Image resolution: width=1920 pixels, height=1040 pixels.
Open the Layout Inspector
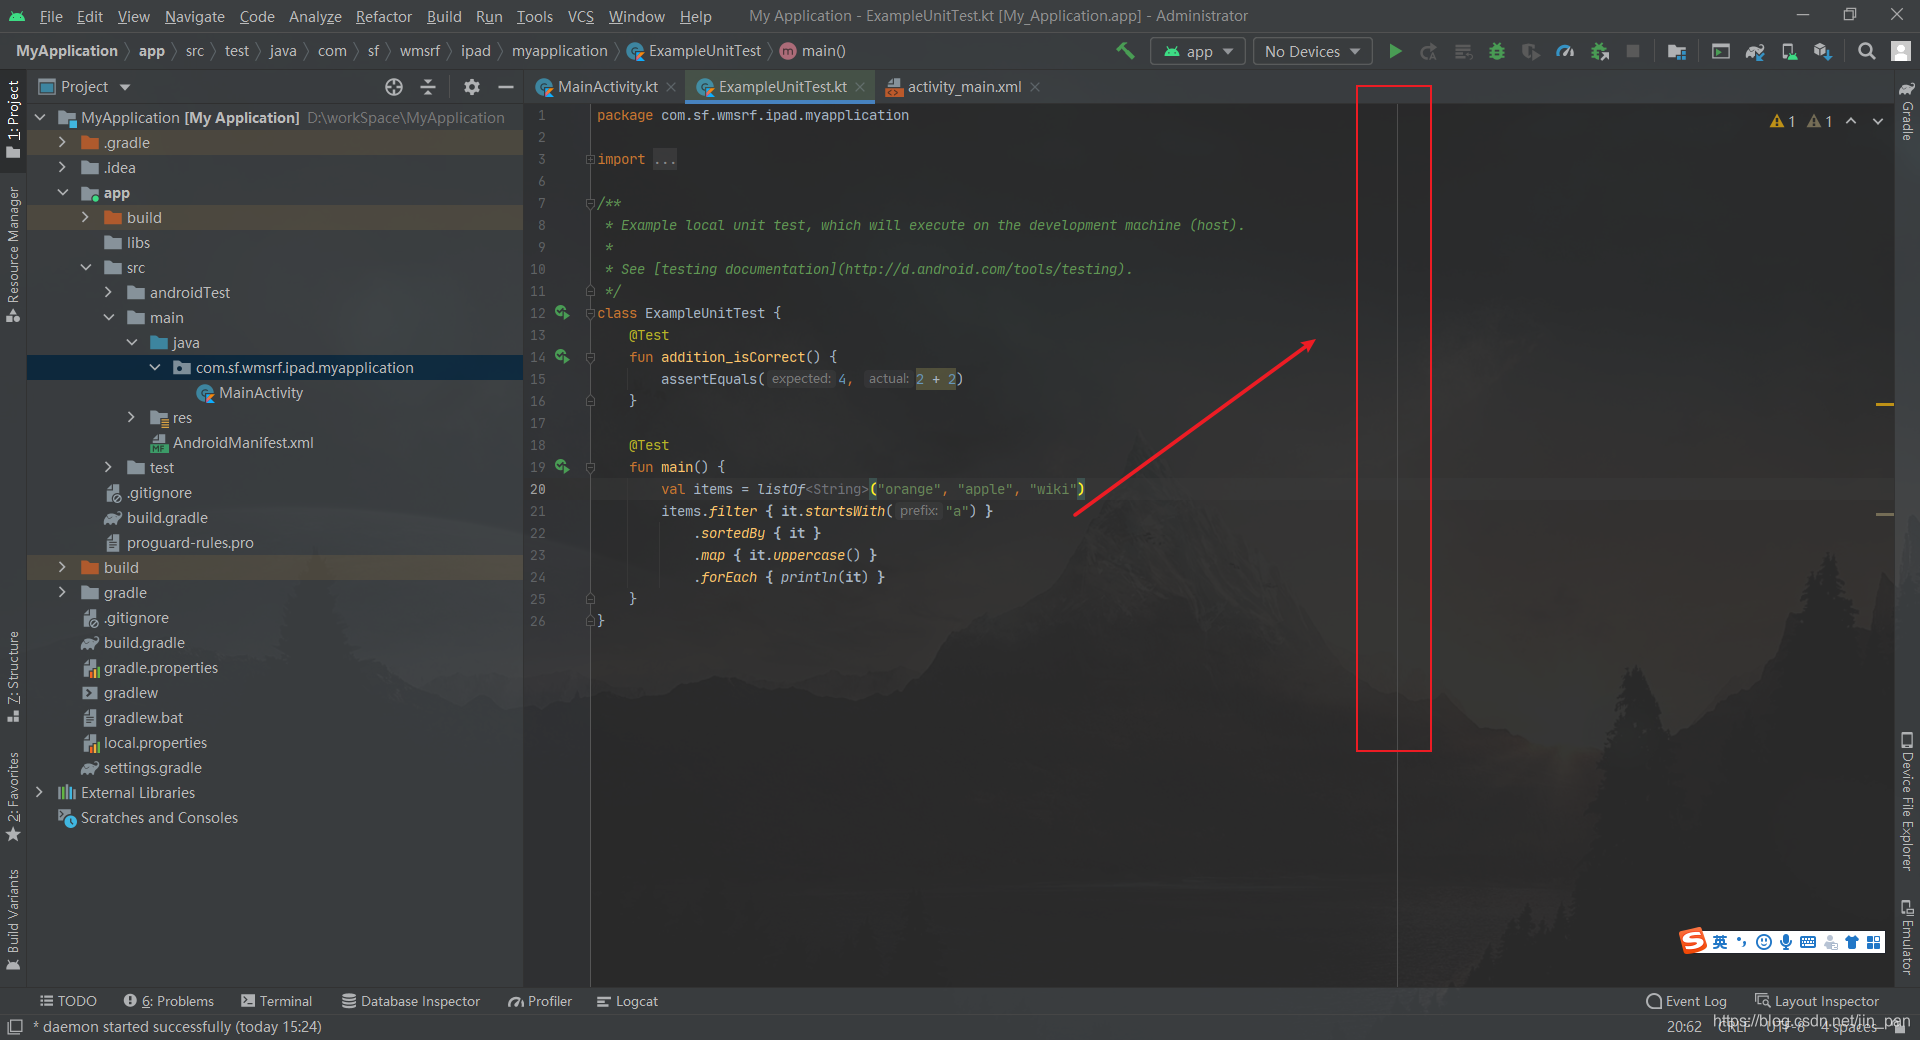[x=1817, y=1001]
